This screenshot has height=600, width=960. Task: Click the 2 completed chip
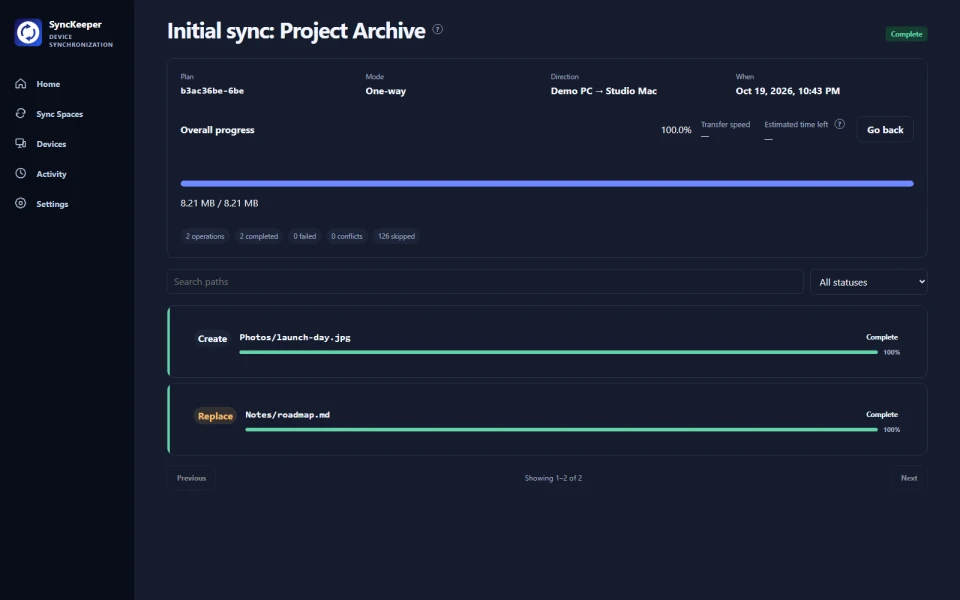(x=258, y=236)
